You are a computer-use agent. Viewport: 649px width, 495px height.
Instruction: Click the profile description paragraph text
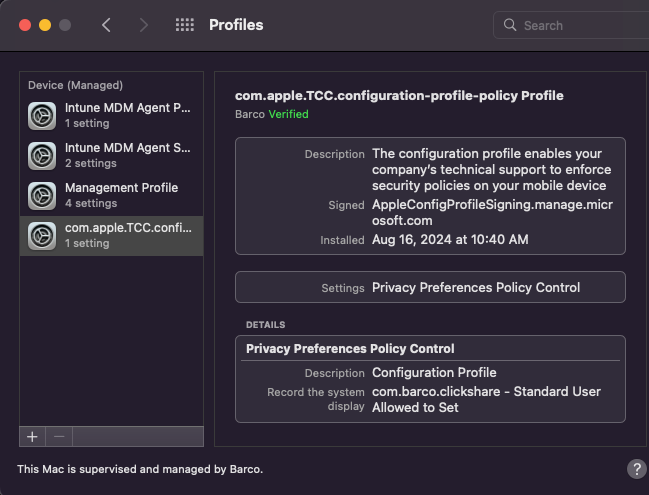(x=491, y=170)
